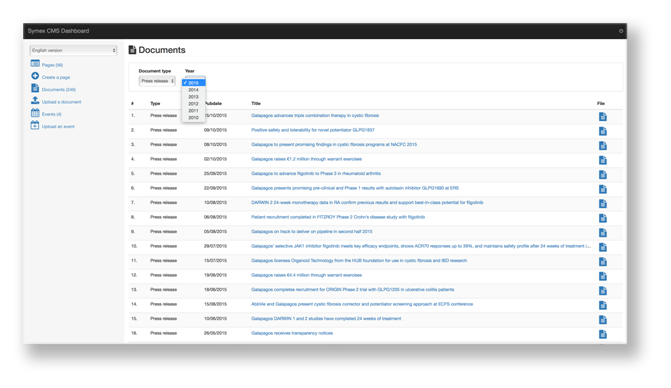Click the date 26/05/2015 in row 16
671x388 pixels.
pyautogui.click(x=215, y=333)
